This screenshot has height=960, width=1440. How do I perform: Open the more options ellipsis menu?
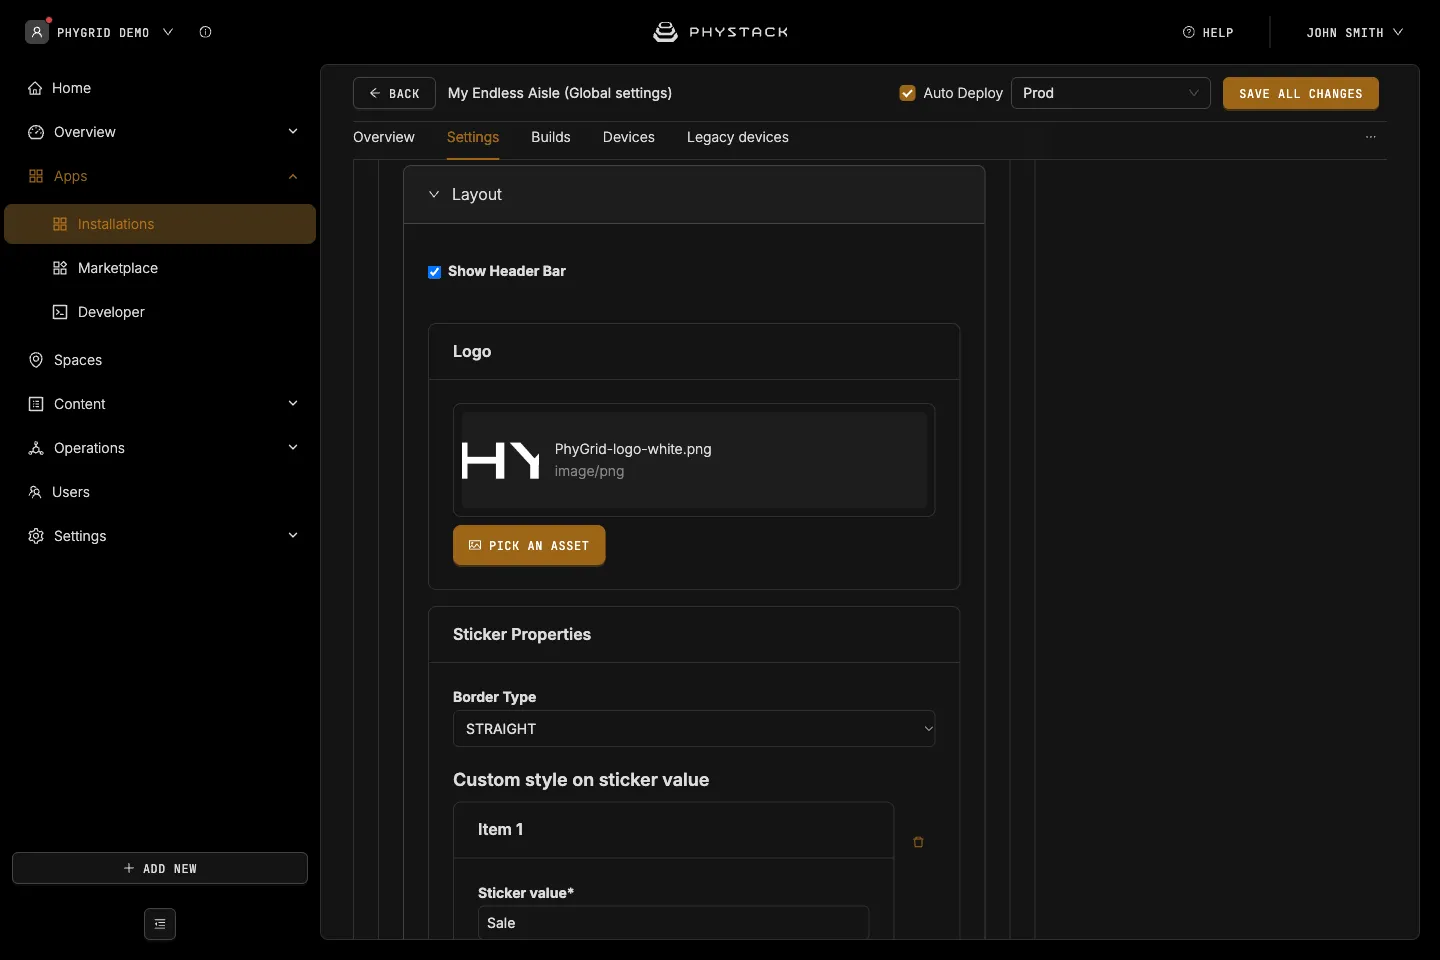coord(1371,137)
